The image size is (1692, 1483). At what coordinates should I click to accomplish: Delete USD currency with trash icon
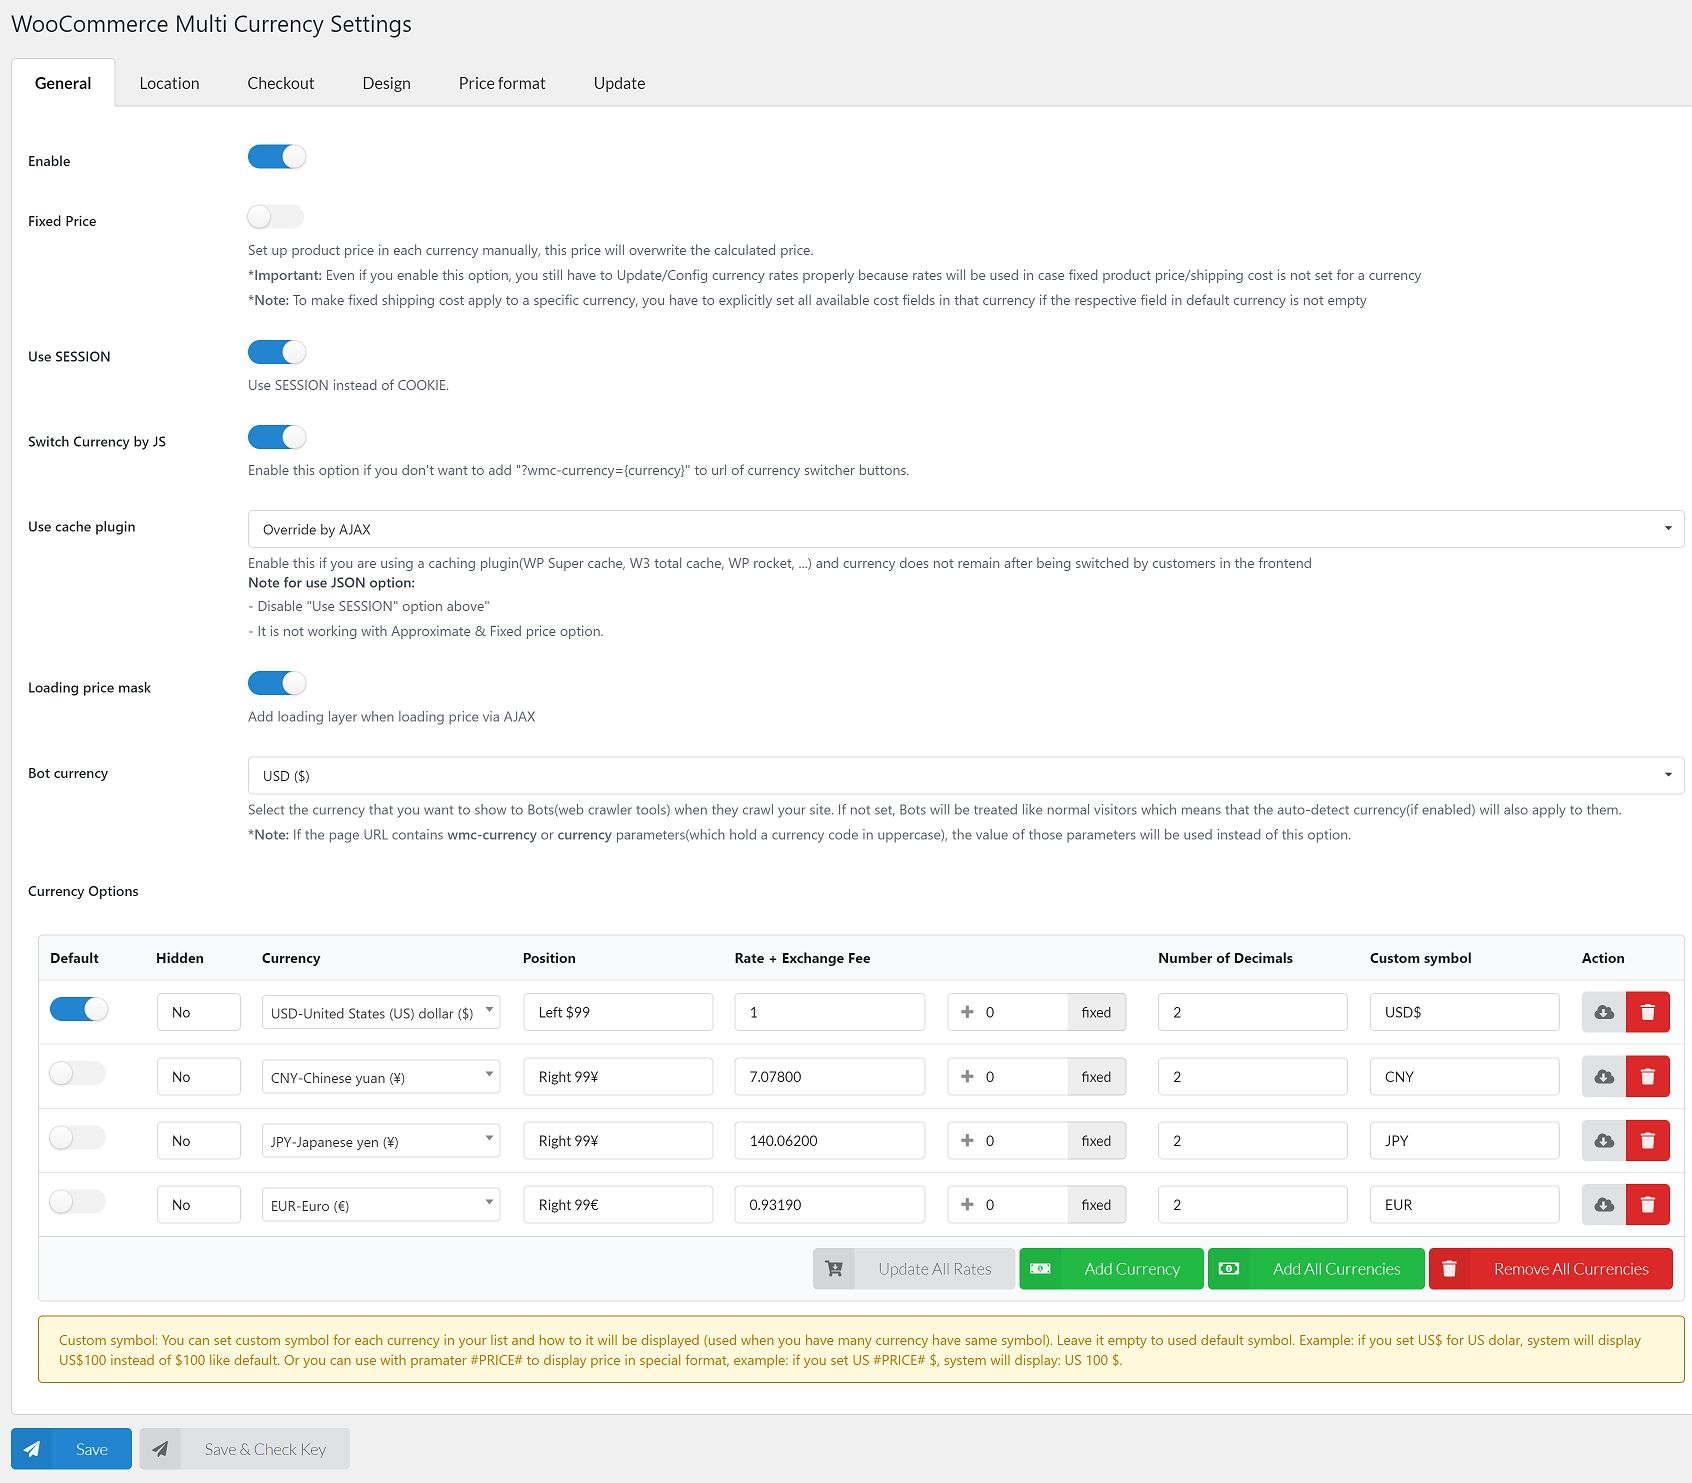[x=1648, y=1012]
